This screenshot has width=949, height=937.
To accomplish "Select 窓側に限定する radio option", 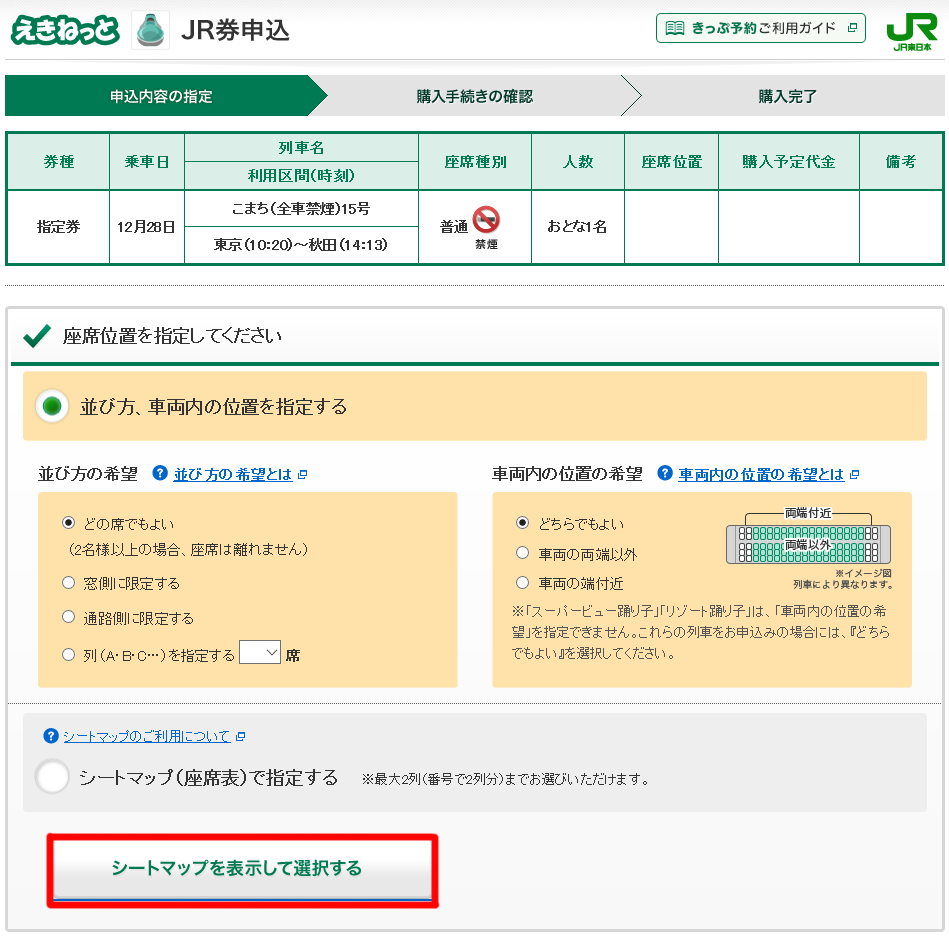I will 68,583.
